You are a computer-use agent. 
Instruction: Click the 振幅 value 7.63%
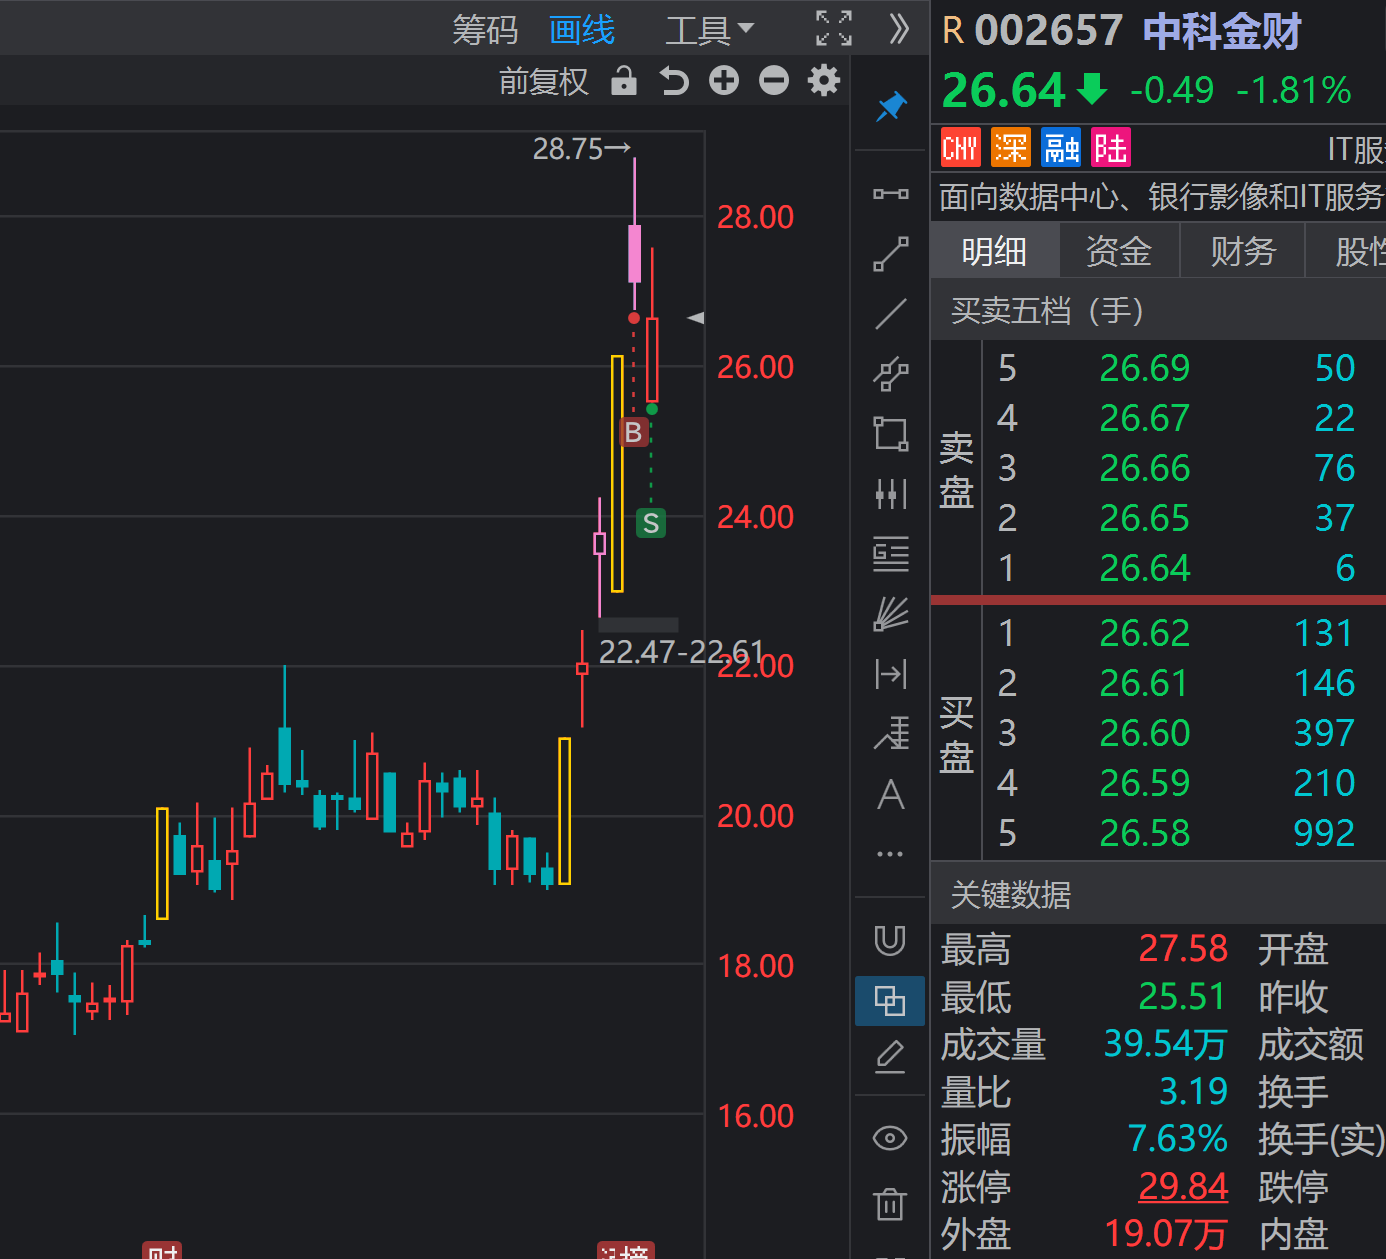[x=1178, y=1138]
